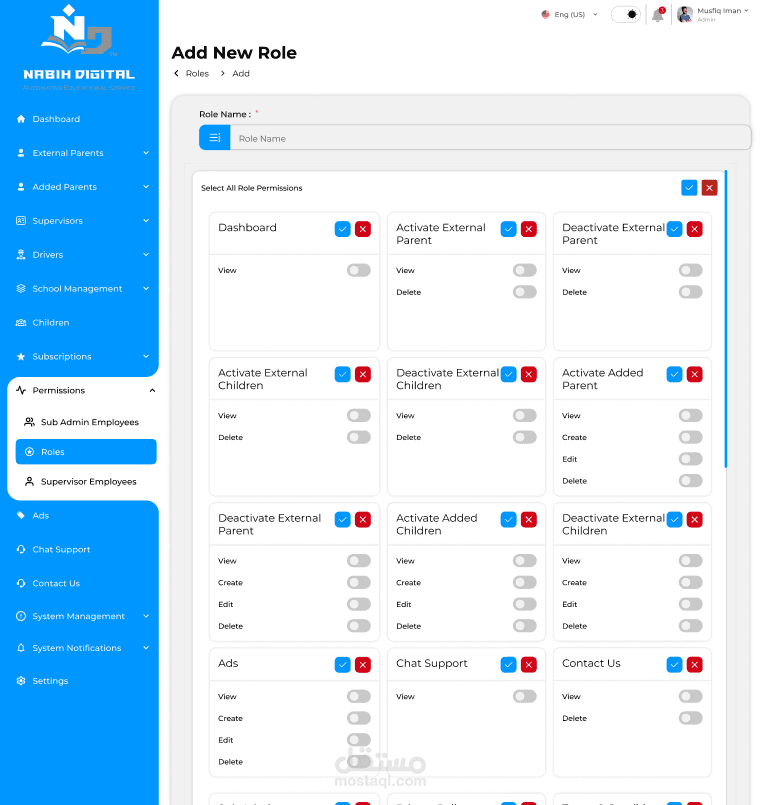Expand Added Parents chevron in sidebar
762x805 pixels.
pyautogui.click(x=146, y=187)
